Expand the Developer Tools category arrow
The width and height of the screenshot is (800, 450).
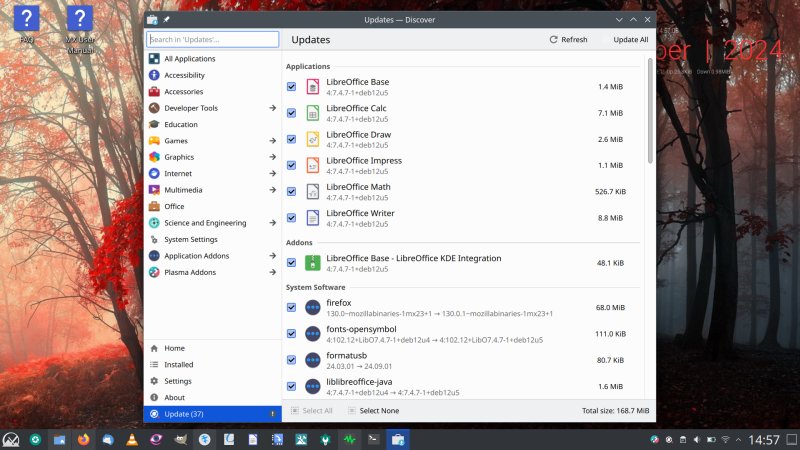click(272, 108)
